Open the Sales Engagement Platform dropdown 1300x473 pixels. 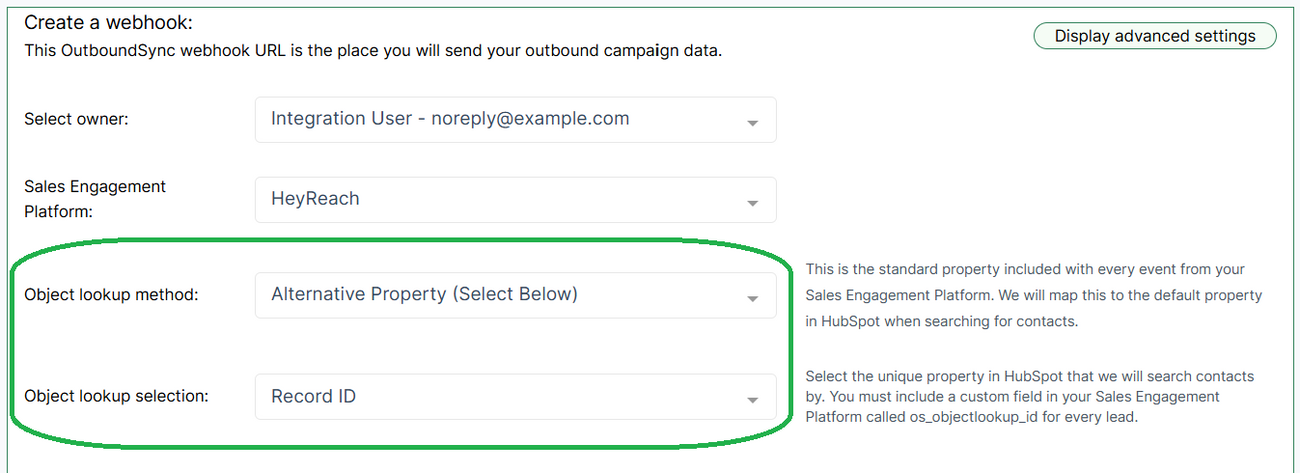[515, 199]
